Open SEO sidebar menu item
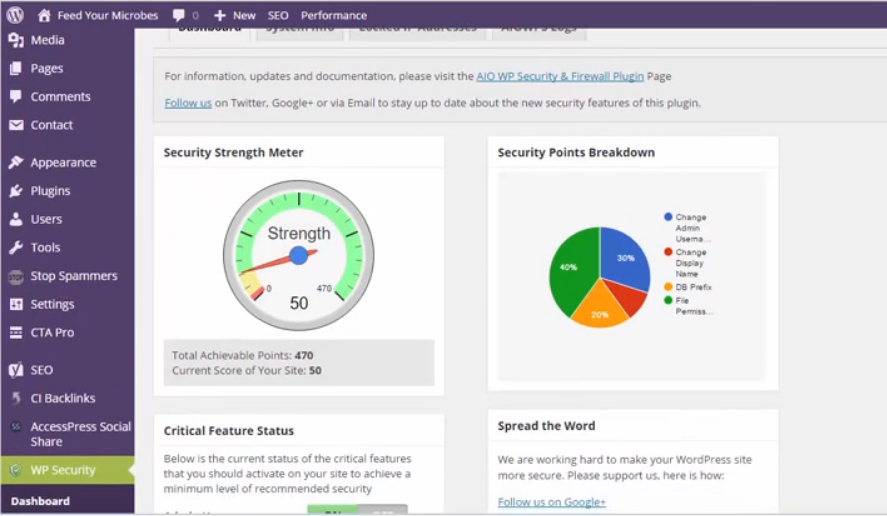Image resolution: width=887 pixels, height=516 pixels. (x=42, y=370)
